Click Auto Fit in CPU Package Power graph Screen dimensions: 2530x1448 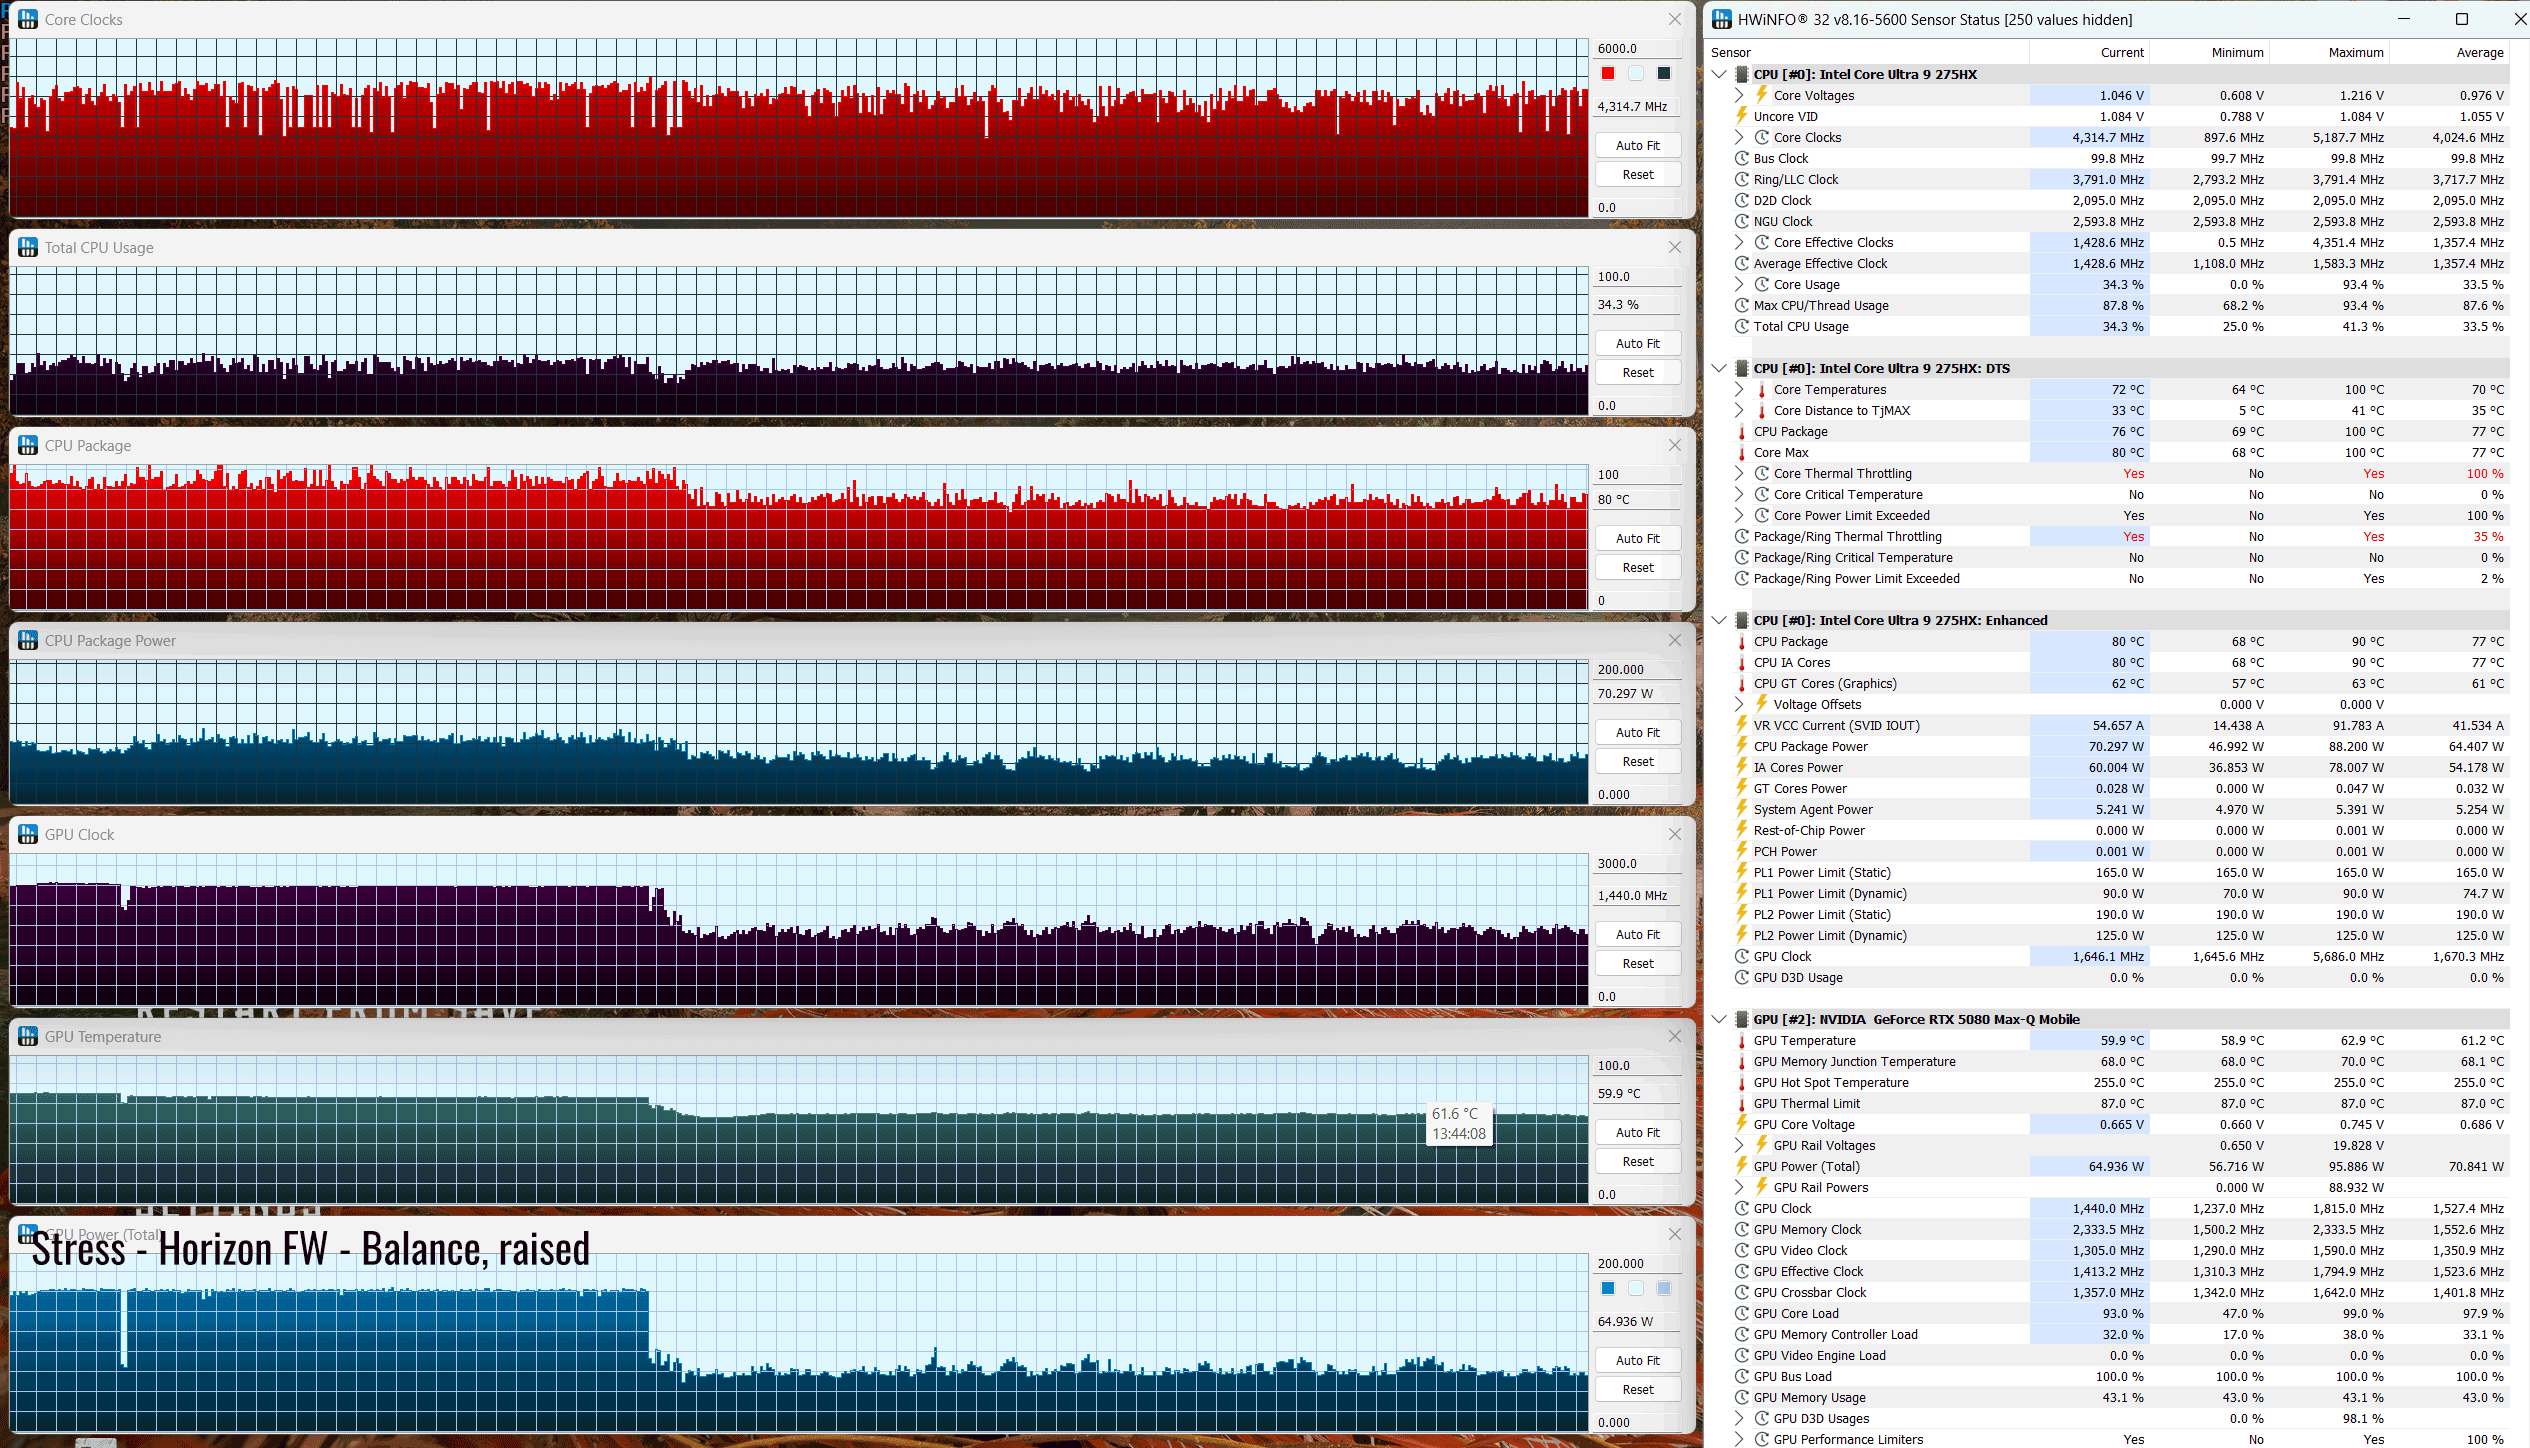point(1637,732)
